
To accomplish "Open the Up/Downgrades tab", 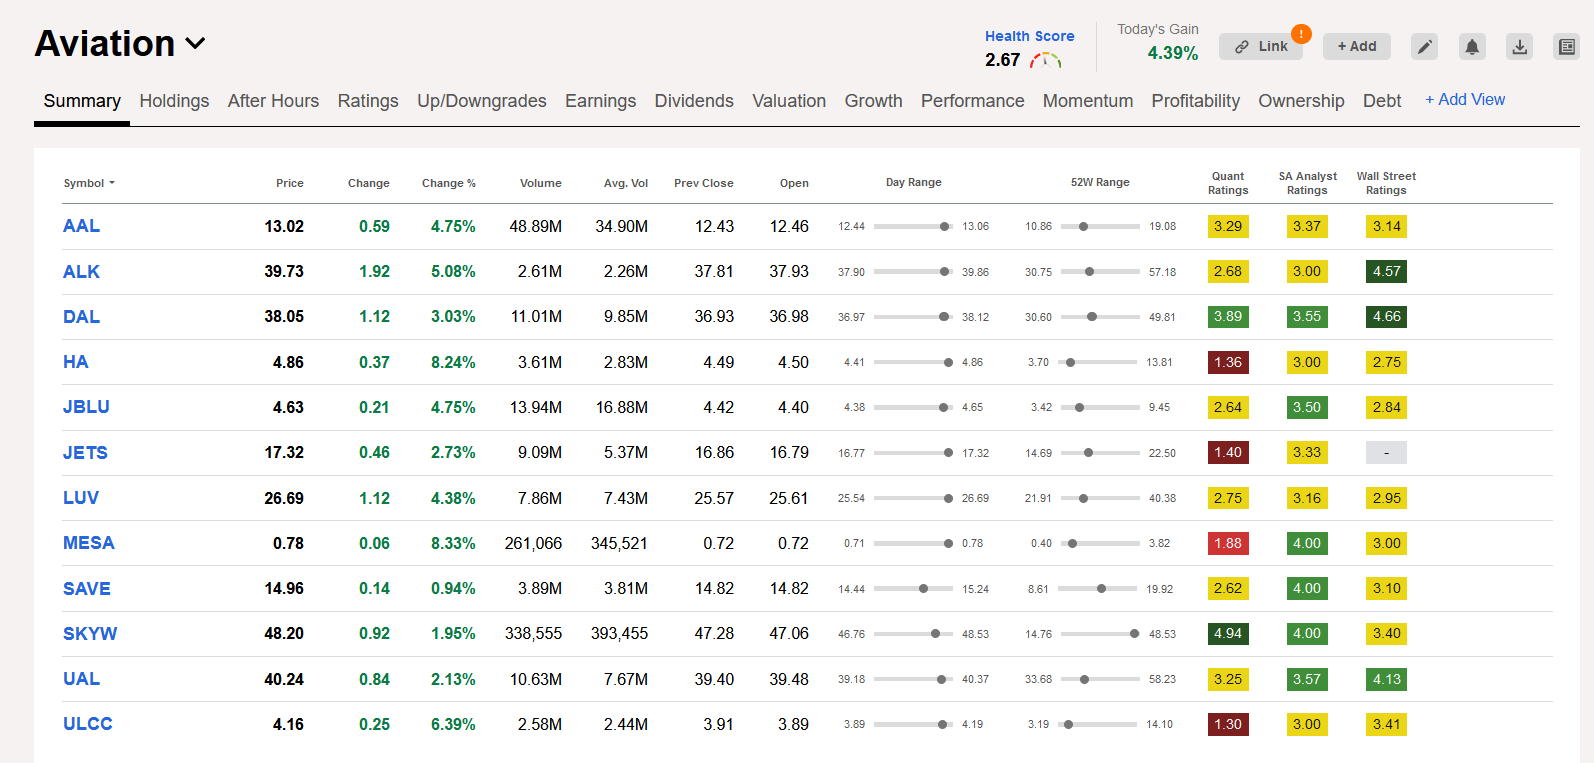I will (x=482, y=101).
